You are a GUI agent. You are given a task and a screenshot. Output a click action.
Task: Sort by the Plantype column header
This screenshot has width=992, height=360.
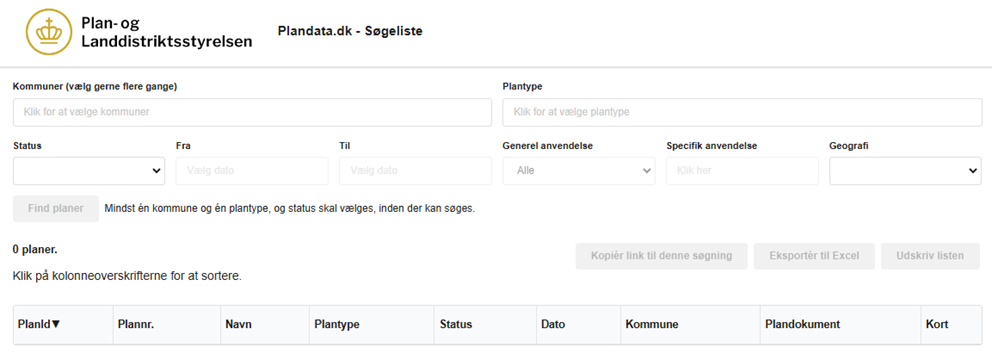pyautogui.click(x=337, y=325)
